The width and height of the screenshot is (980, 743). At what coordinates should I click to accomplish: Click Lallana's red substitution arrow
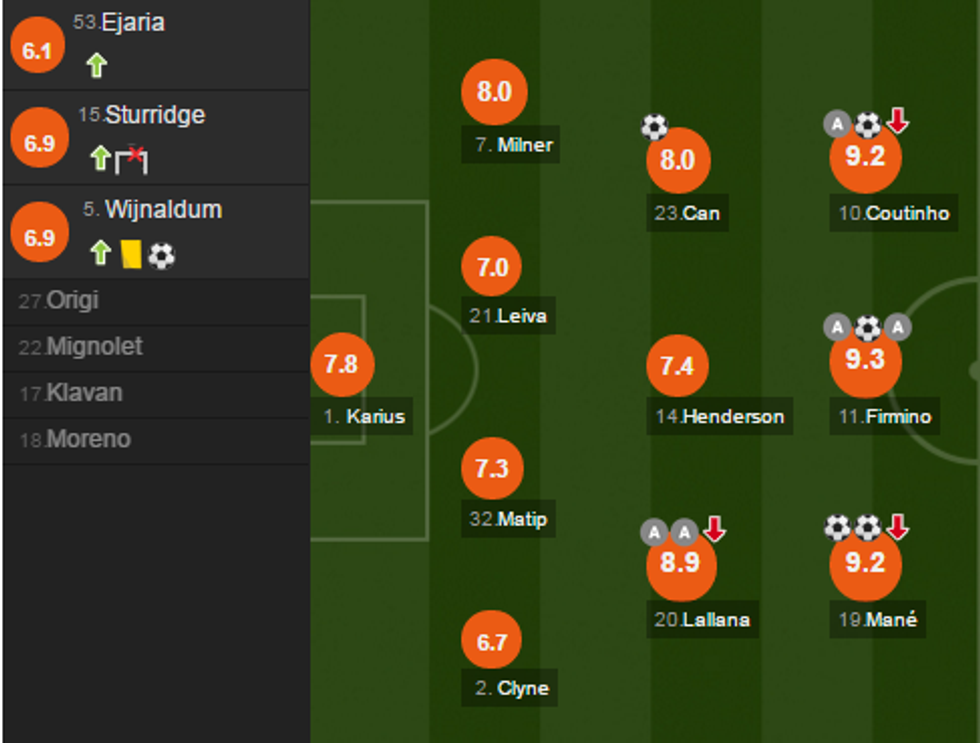pyautogui.click(x=714, y=529)
